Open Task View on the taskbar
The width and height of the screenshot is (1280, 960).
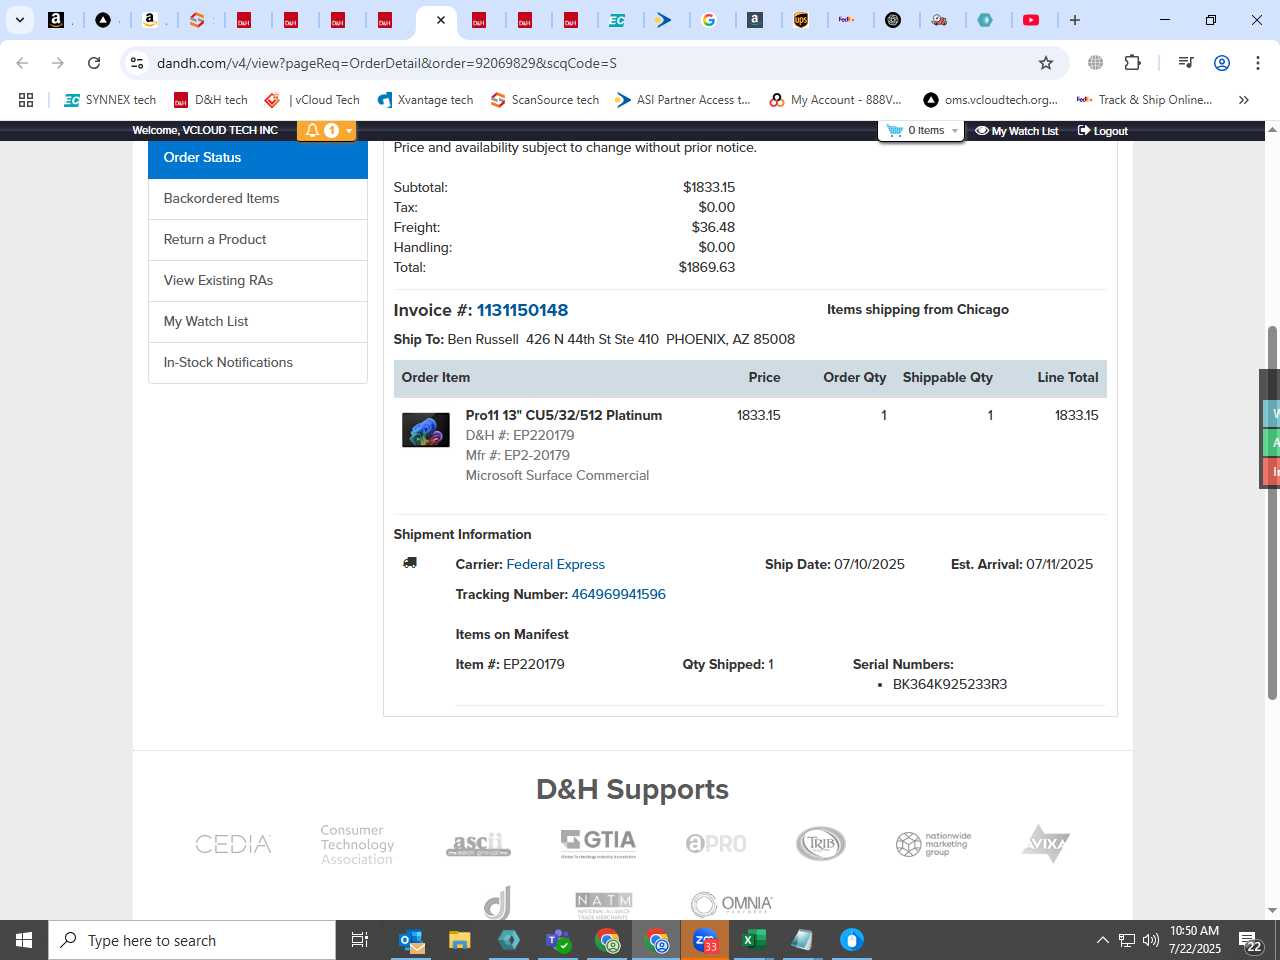coord(360,940)
